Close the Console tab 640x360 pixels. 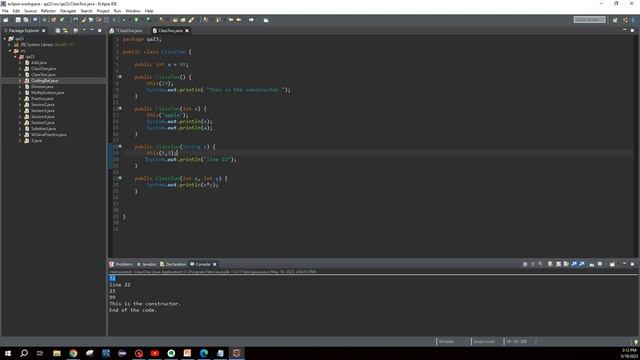tap(215, 264)
